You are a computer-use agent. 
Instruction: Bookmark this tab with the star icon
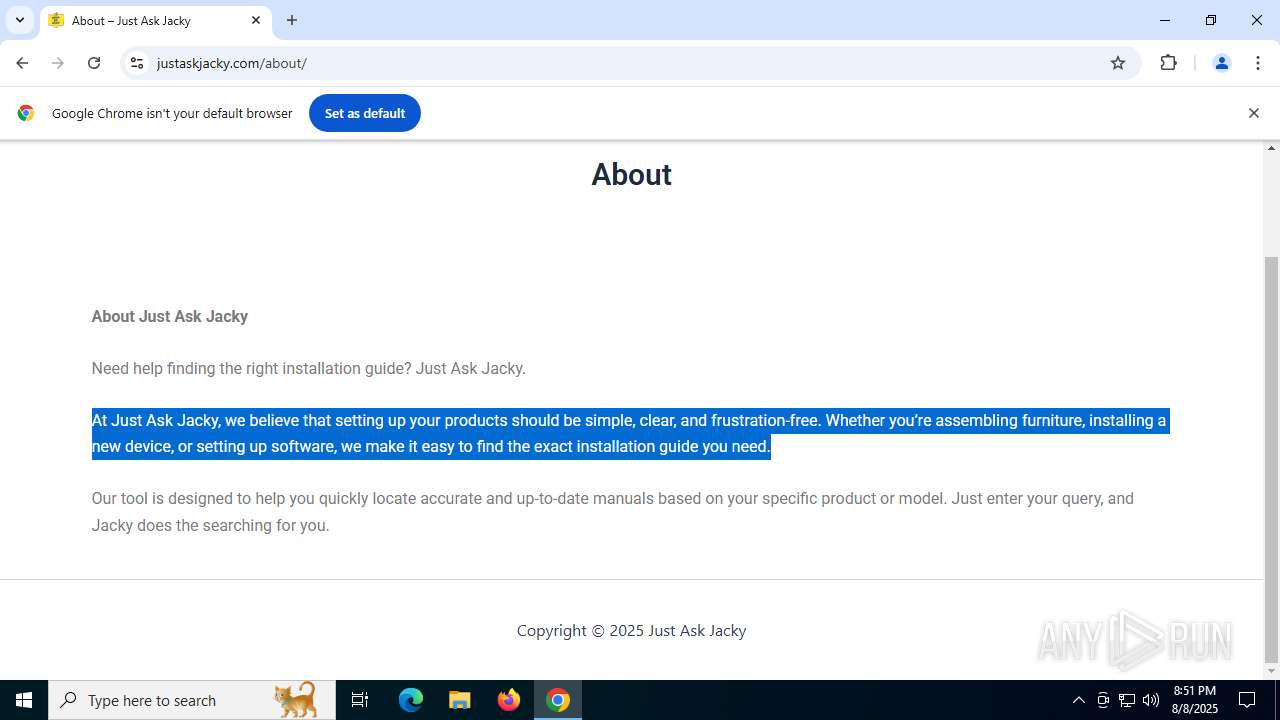(x=1118, y=63)
